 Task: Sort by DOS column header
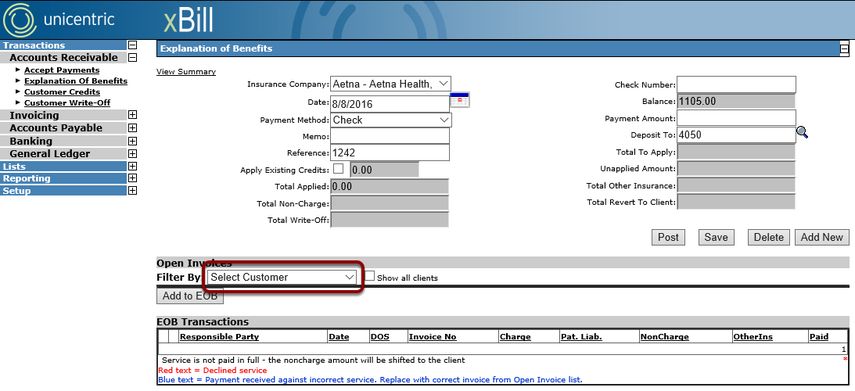click(380, 336)
